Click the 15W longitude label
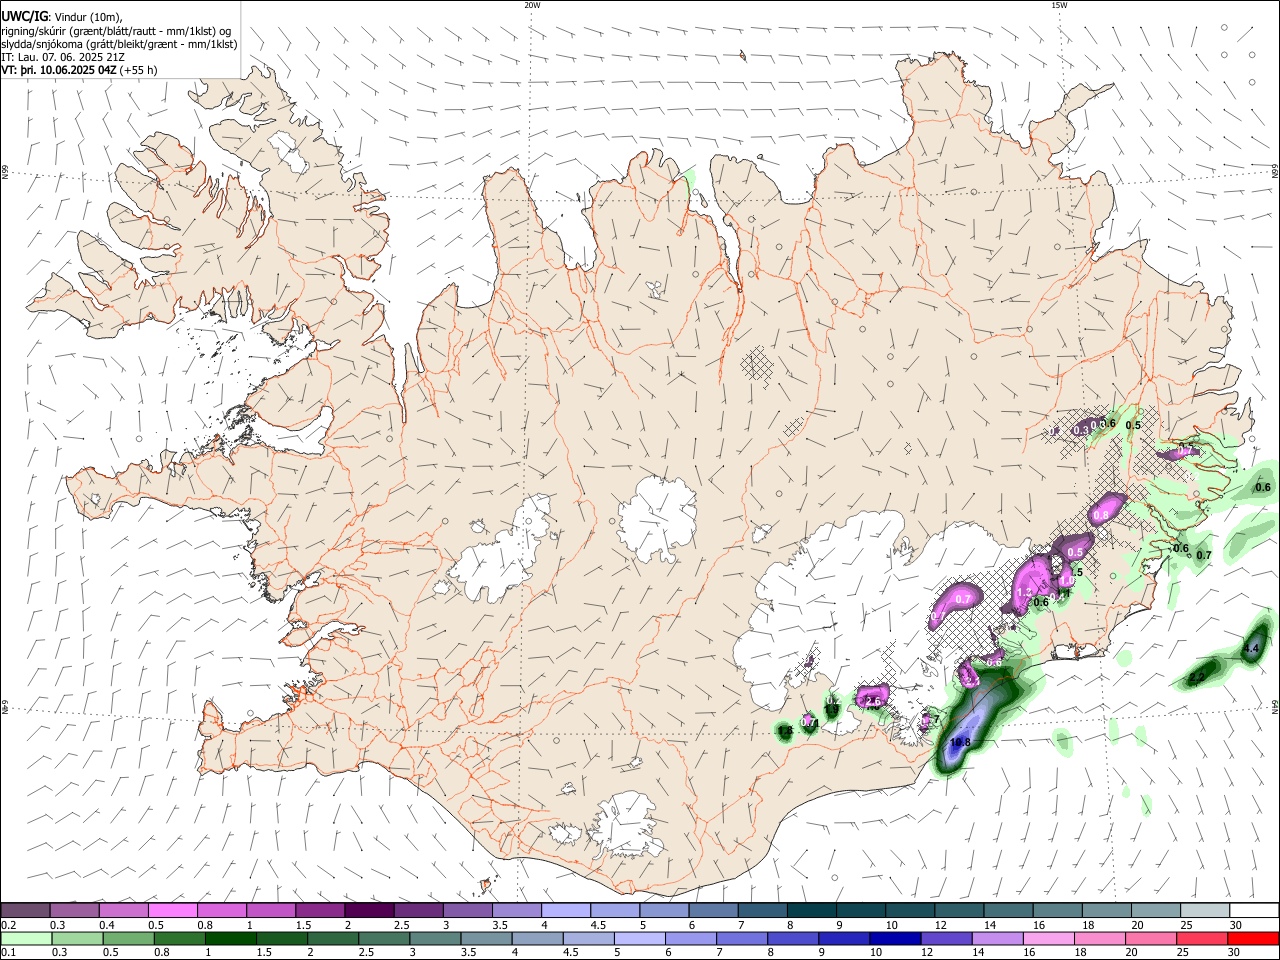This screenshot has width=1280, height=960. tap(1059, 5)
